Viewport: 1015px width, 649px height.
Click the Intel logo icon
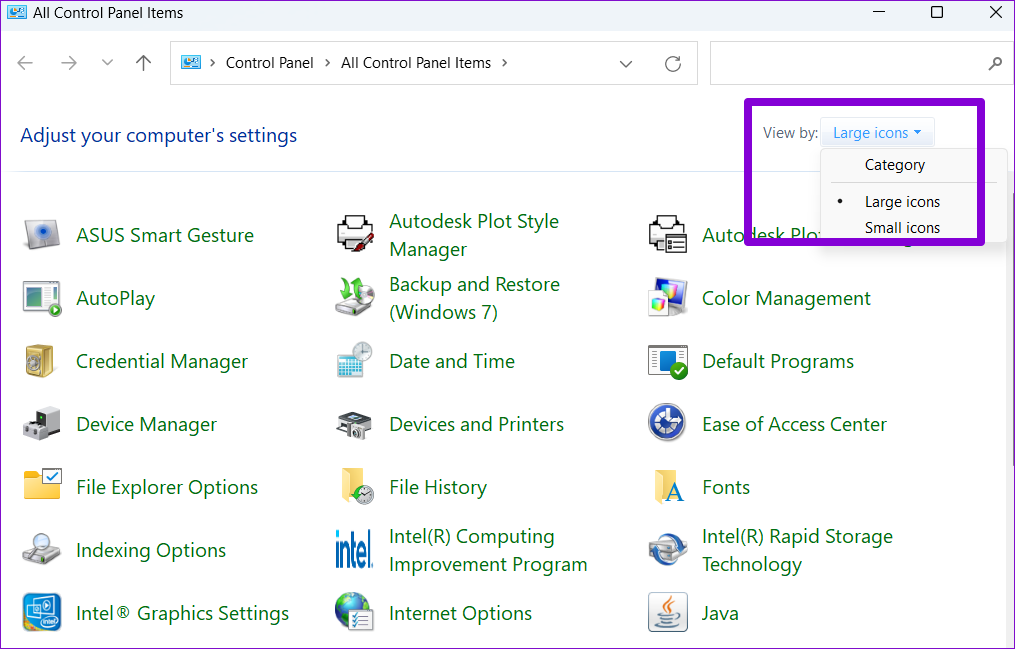[x=354, y=549]
